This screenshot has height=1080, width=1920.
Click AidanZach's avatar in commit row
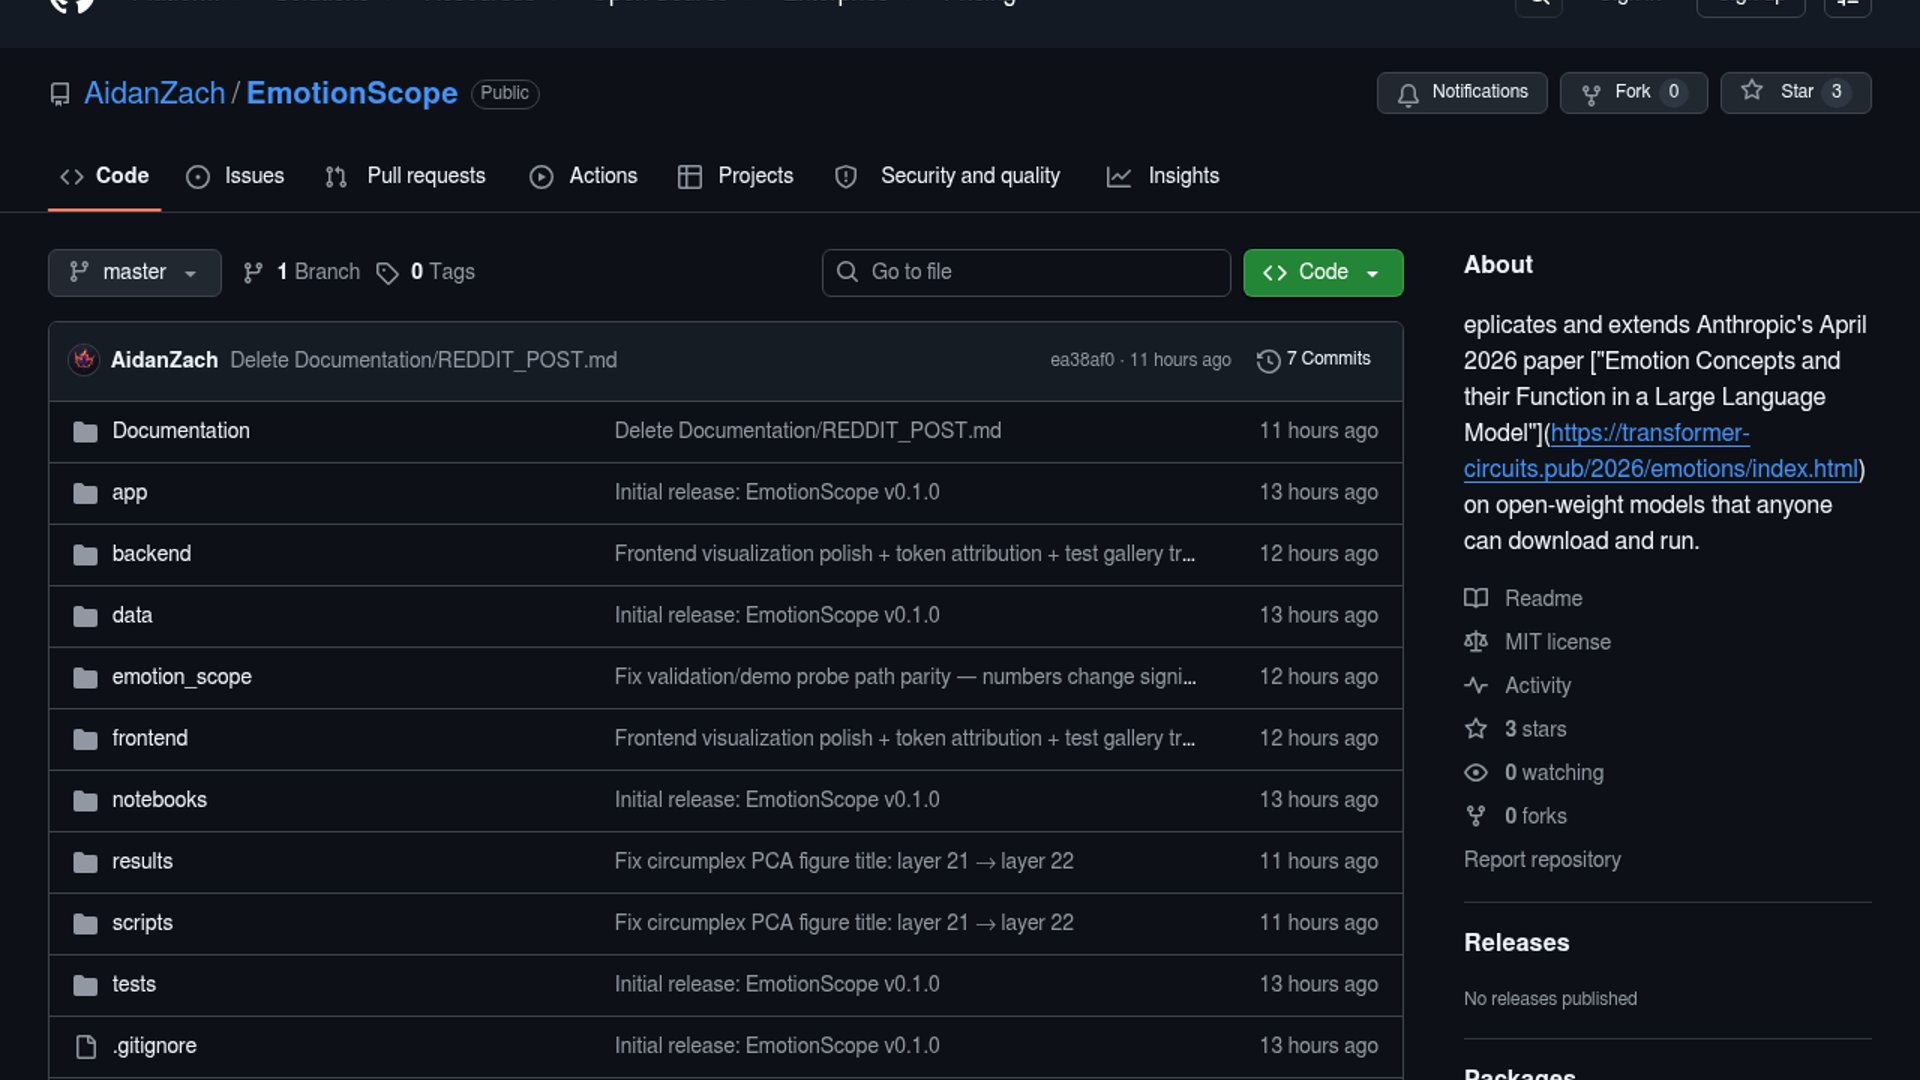click(x=84, y=360)
